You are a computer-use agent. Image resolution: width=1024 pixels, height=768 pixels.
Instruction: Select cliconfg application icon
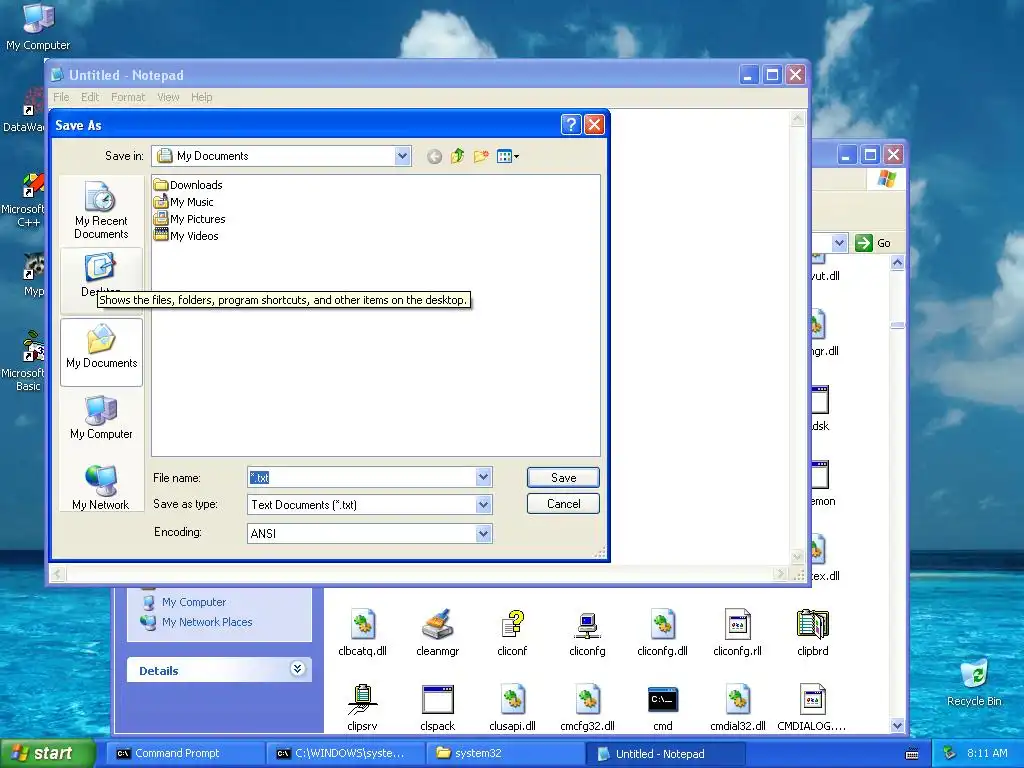click(587, 633)
